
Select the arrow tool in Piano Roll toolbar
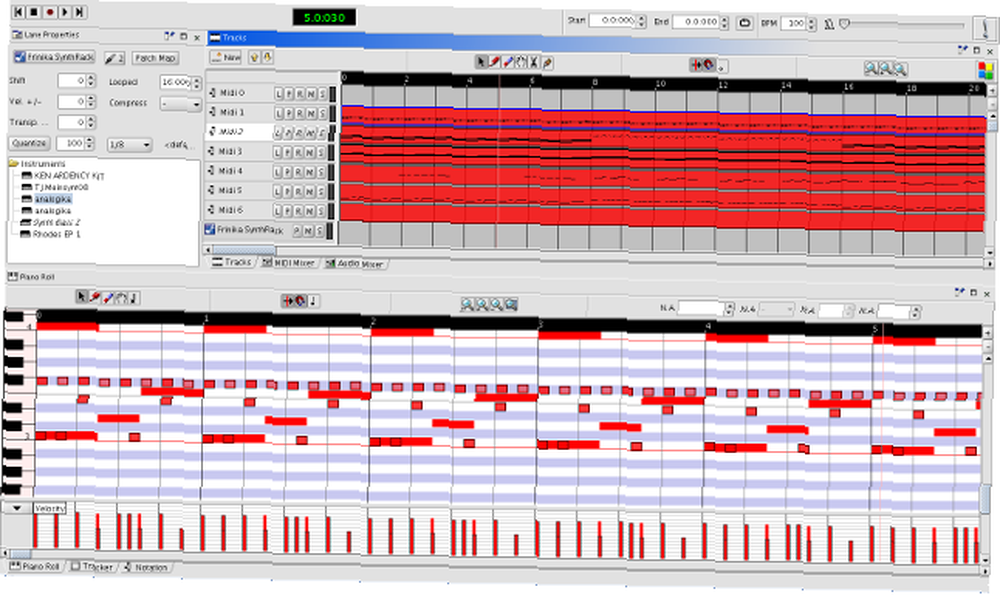pyautogui.click(x=81, y=297)
